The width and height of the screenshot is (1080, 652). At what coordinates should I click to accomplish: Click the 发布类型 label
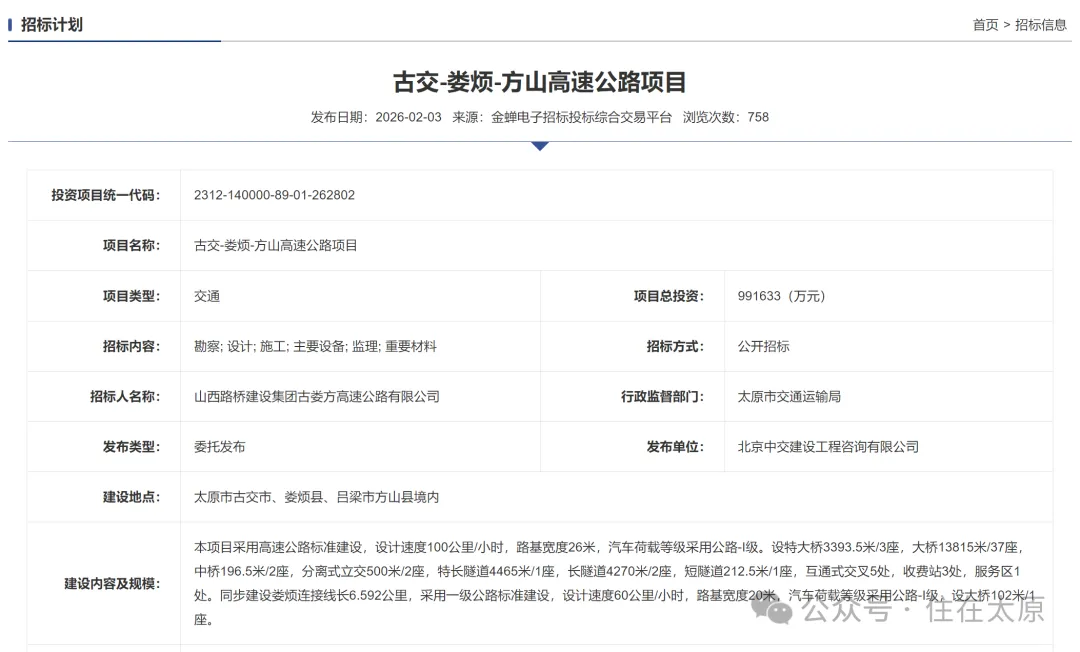132,447
